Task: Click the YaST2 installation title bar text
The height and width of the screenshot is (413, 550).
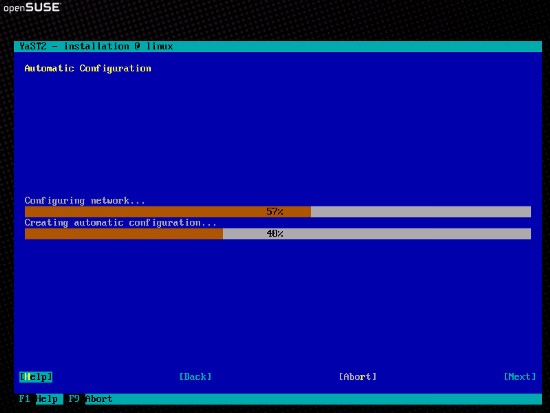Action: (x=96, y=46)
